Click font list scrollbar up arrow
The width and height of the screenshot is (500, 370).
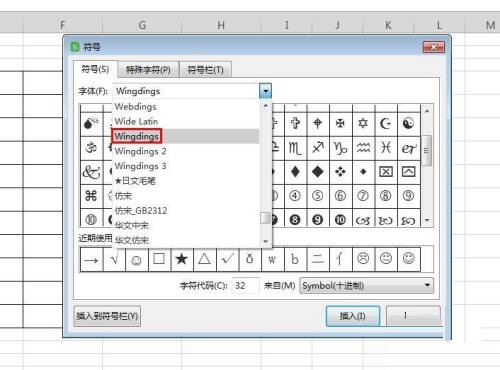pos(266,106)
